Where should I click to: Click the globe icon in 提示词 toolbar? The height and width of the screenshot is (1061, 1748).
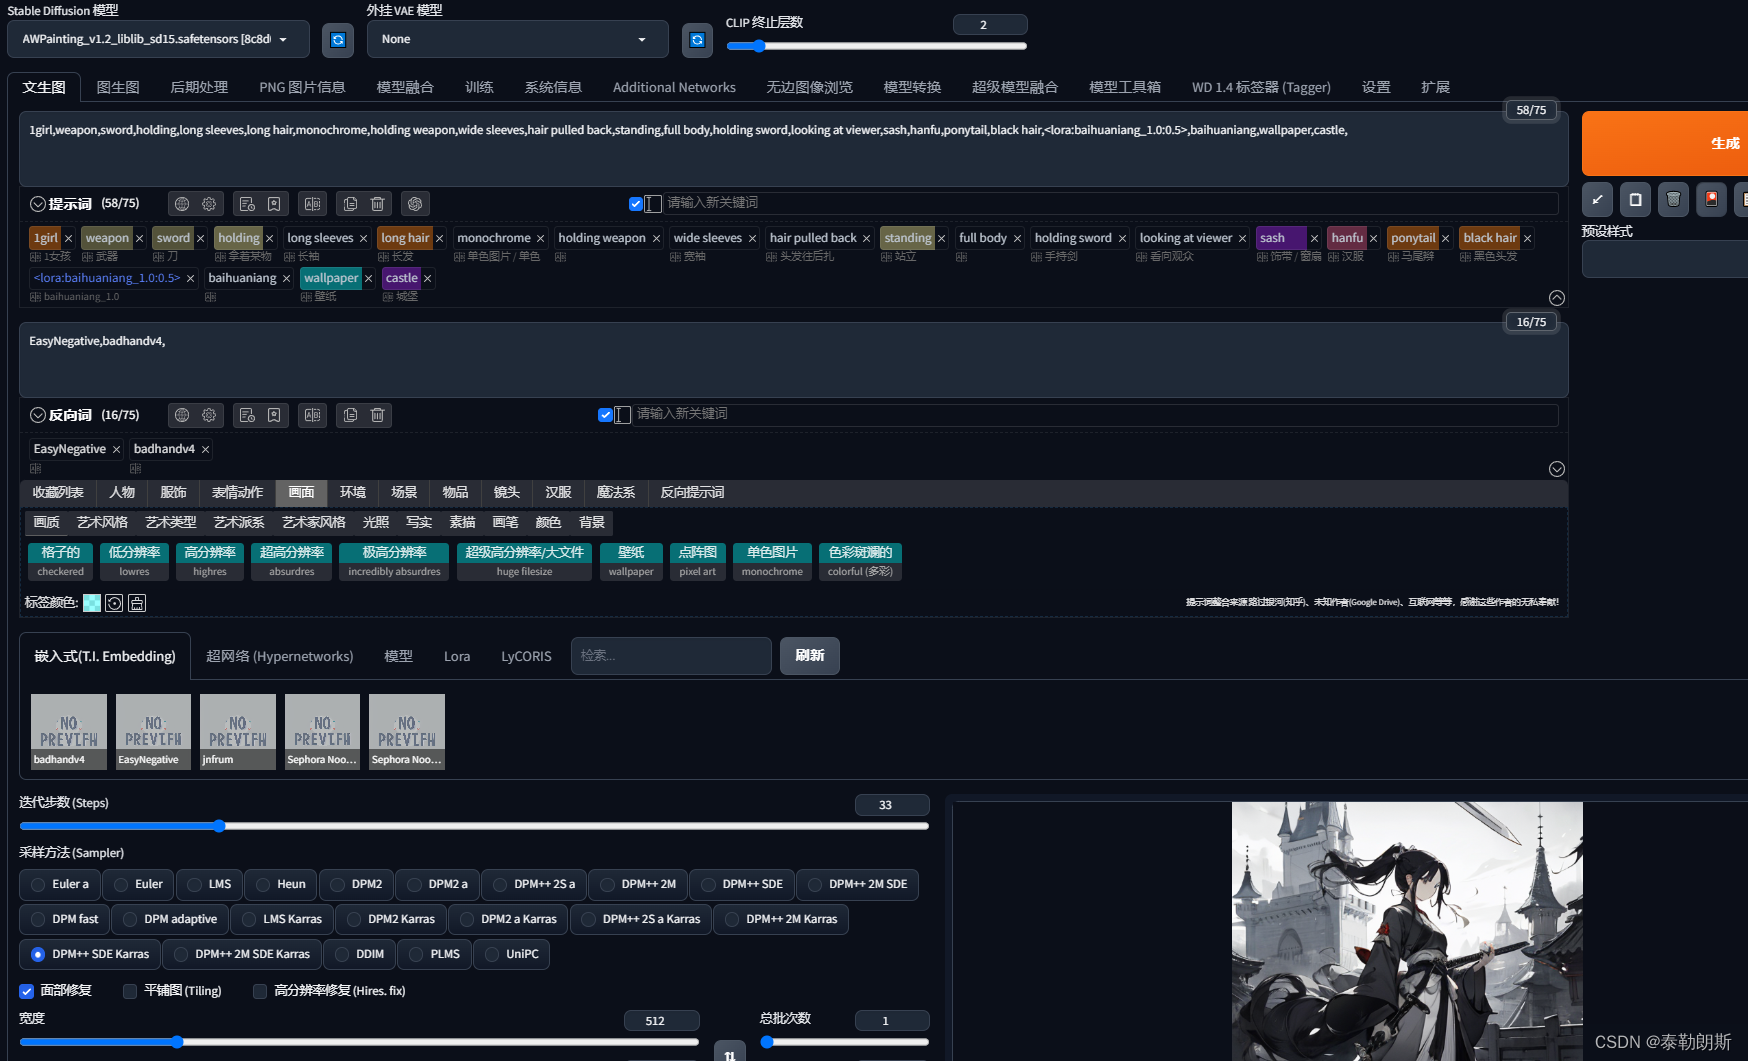182,204
